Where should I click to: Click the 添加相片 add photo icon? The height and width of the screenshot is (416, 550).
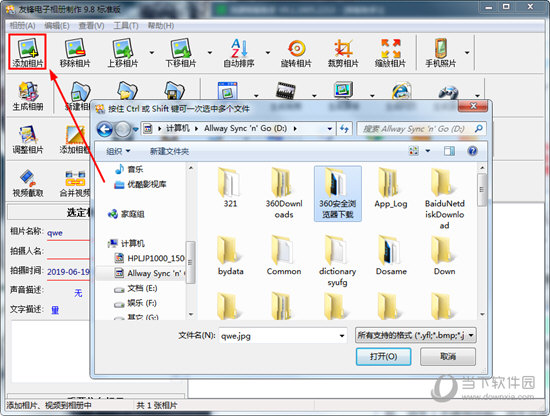pyautogui.click(x=27, y=52)
